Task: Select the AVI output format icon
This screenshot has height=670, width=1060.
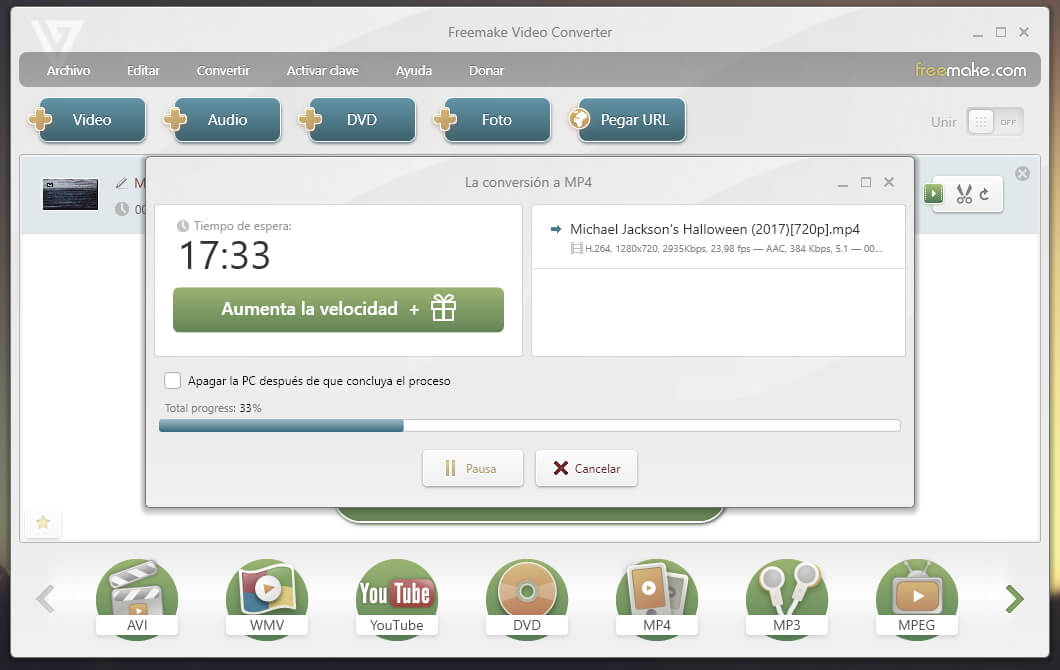Action: (x=137, y=598)
